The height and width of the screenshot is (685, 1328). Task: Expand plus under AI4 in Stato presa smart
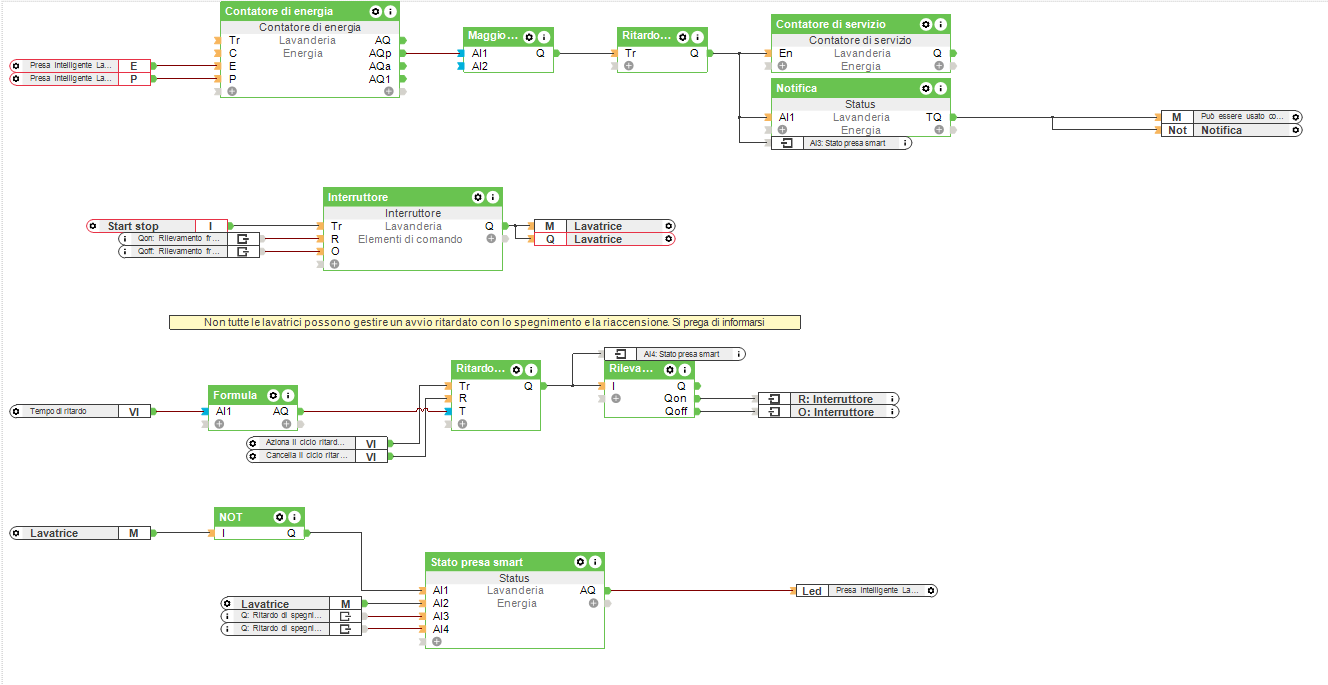[x=437, y=641]
